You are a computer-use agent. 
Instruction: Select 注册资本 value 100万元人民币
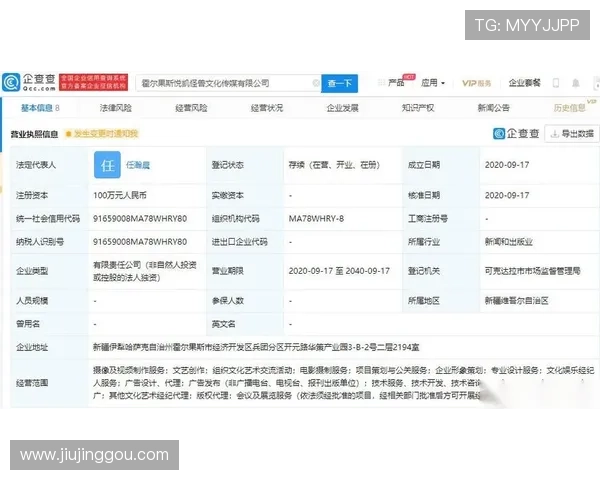click(120, 195)
